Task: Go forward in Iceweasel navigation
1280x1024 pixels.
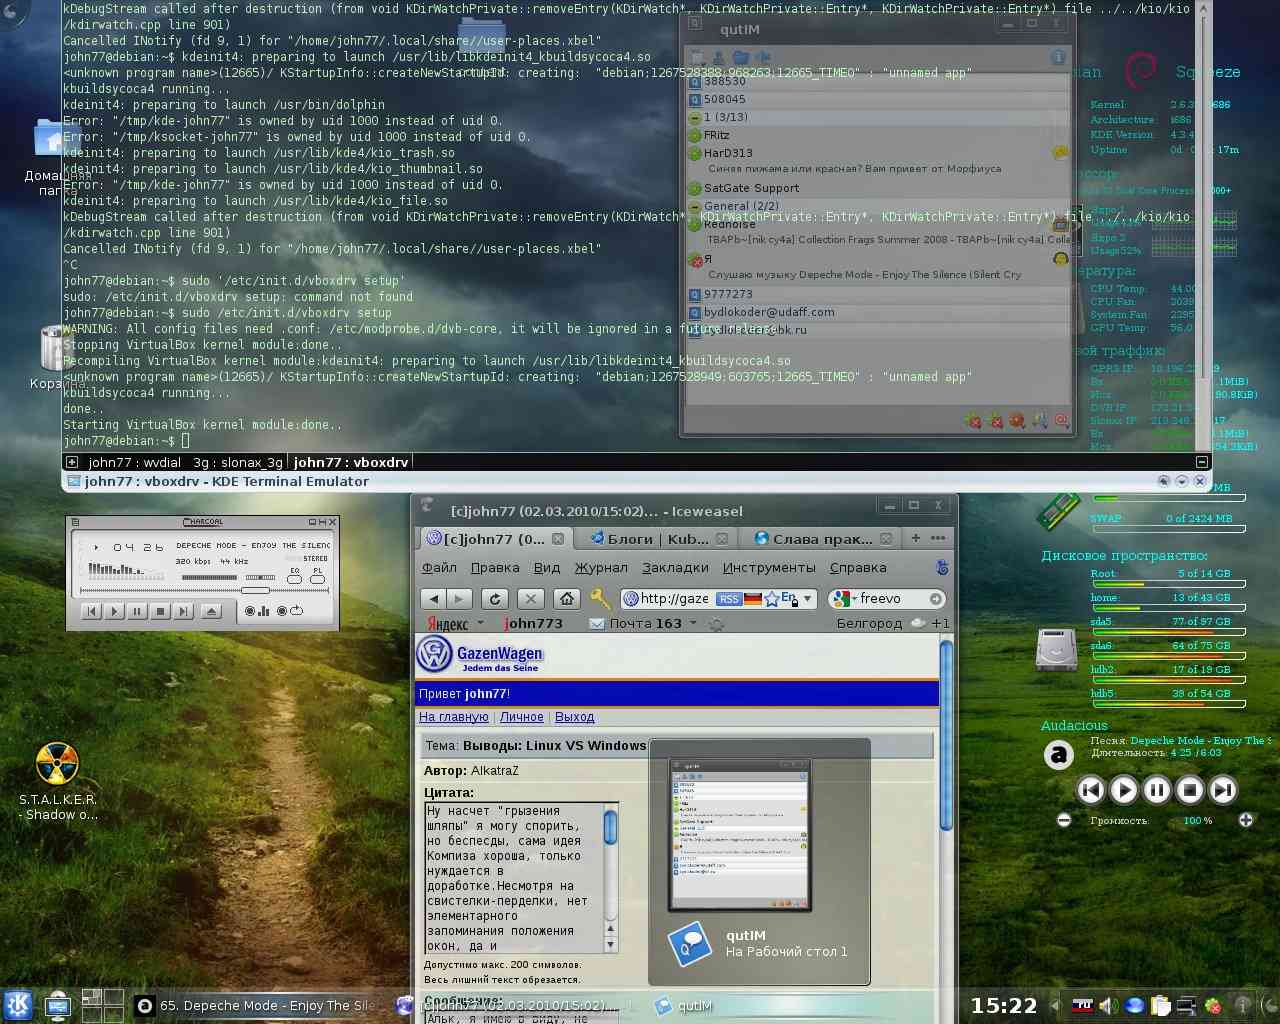Action: [x=458, y=599]
